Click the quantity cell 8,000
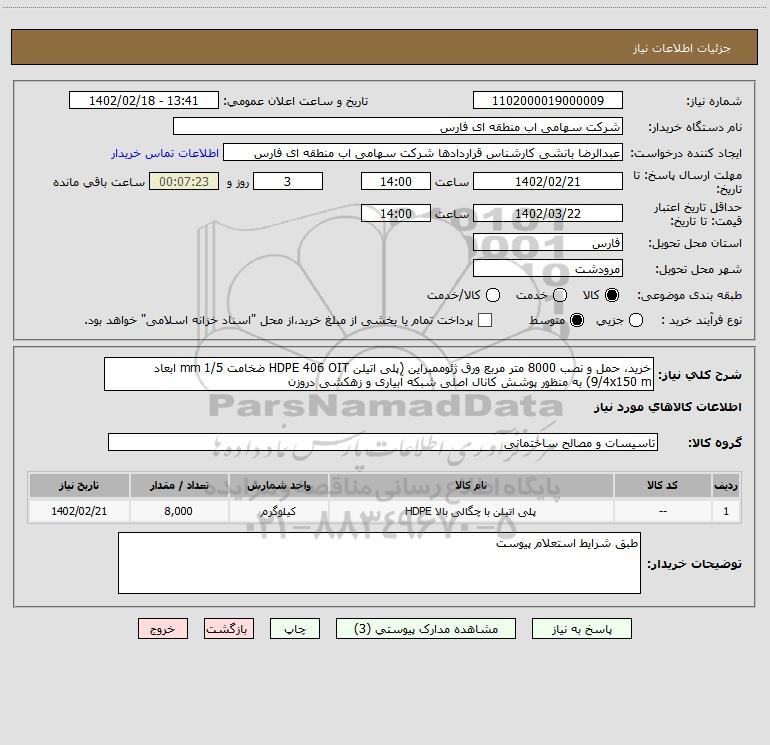 179,511
